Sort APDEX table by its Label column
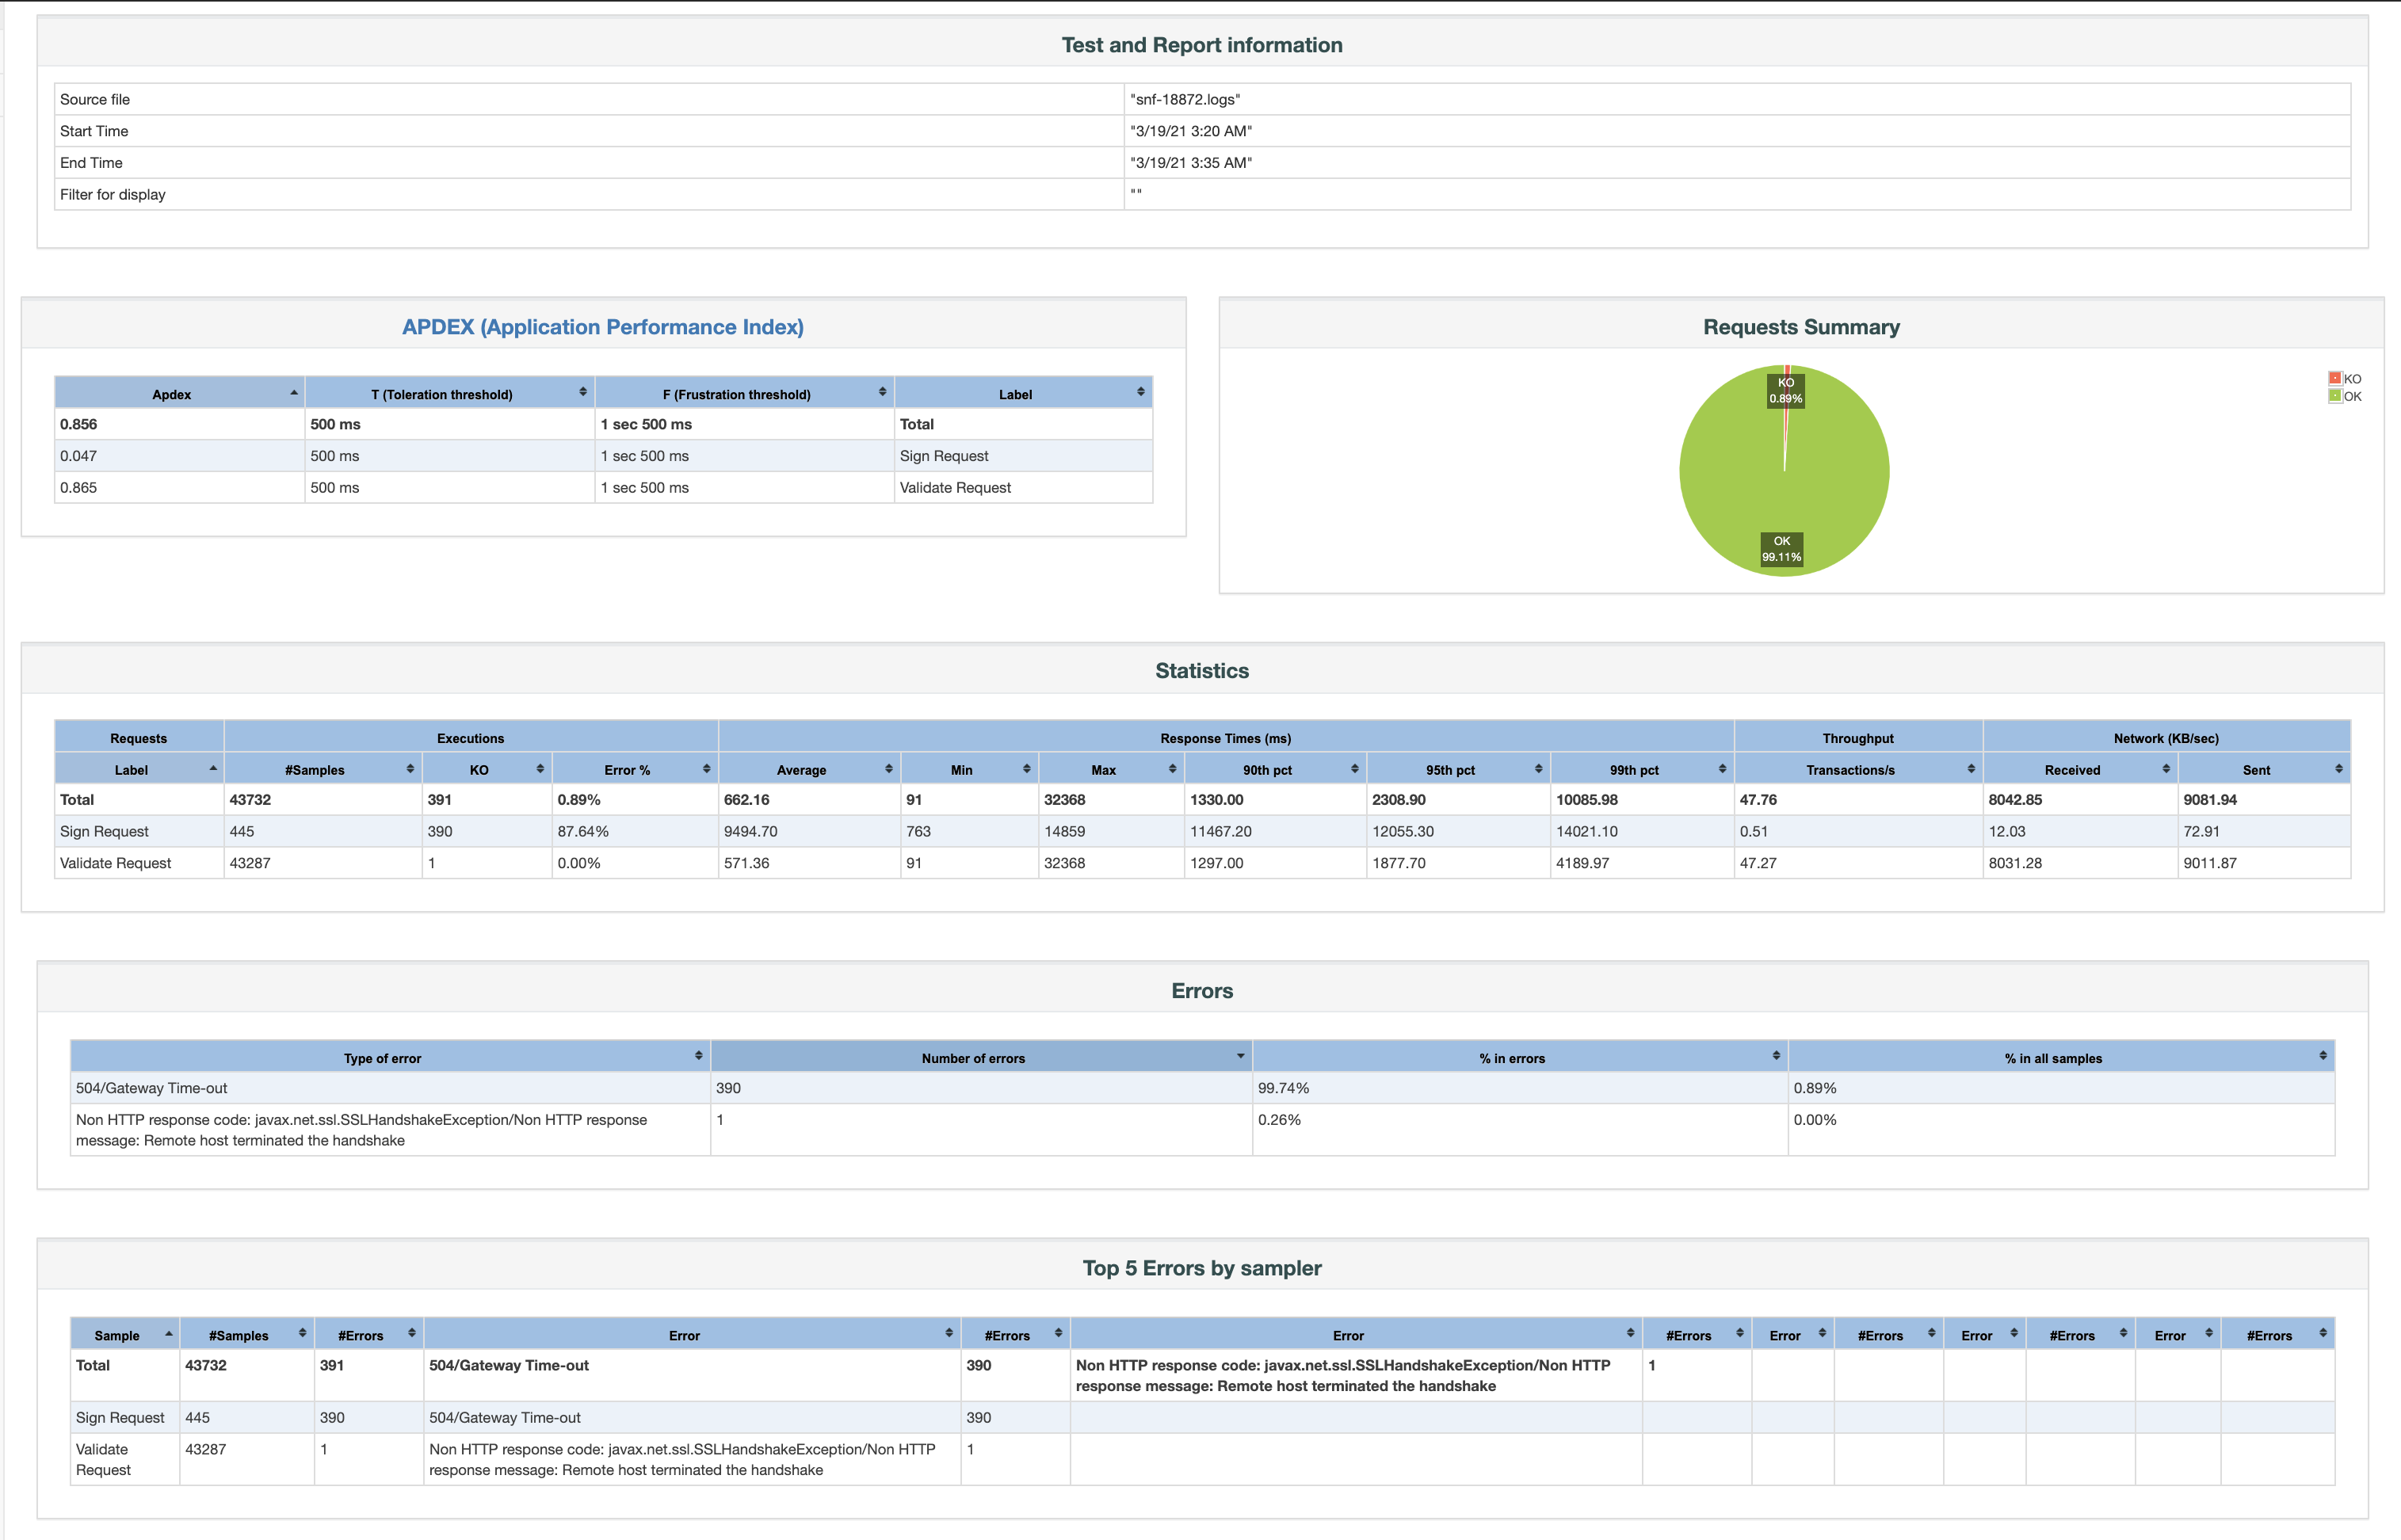This screenshot has width=2401, height=1540. point(1141,393)
